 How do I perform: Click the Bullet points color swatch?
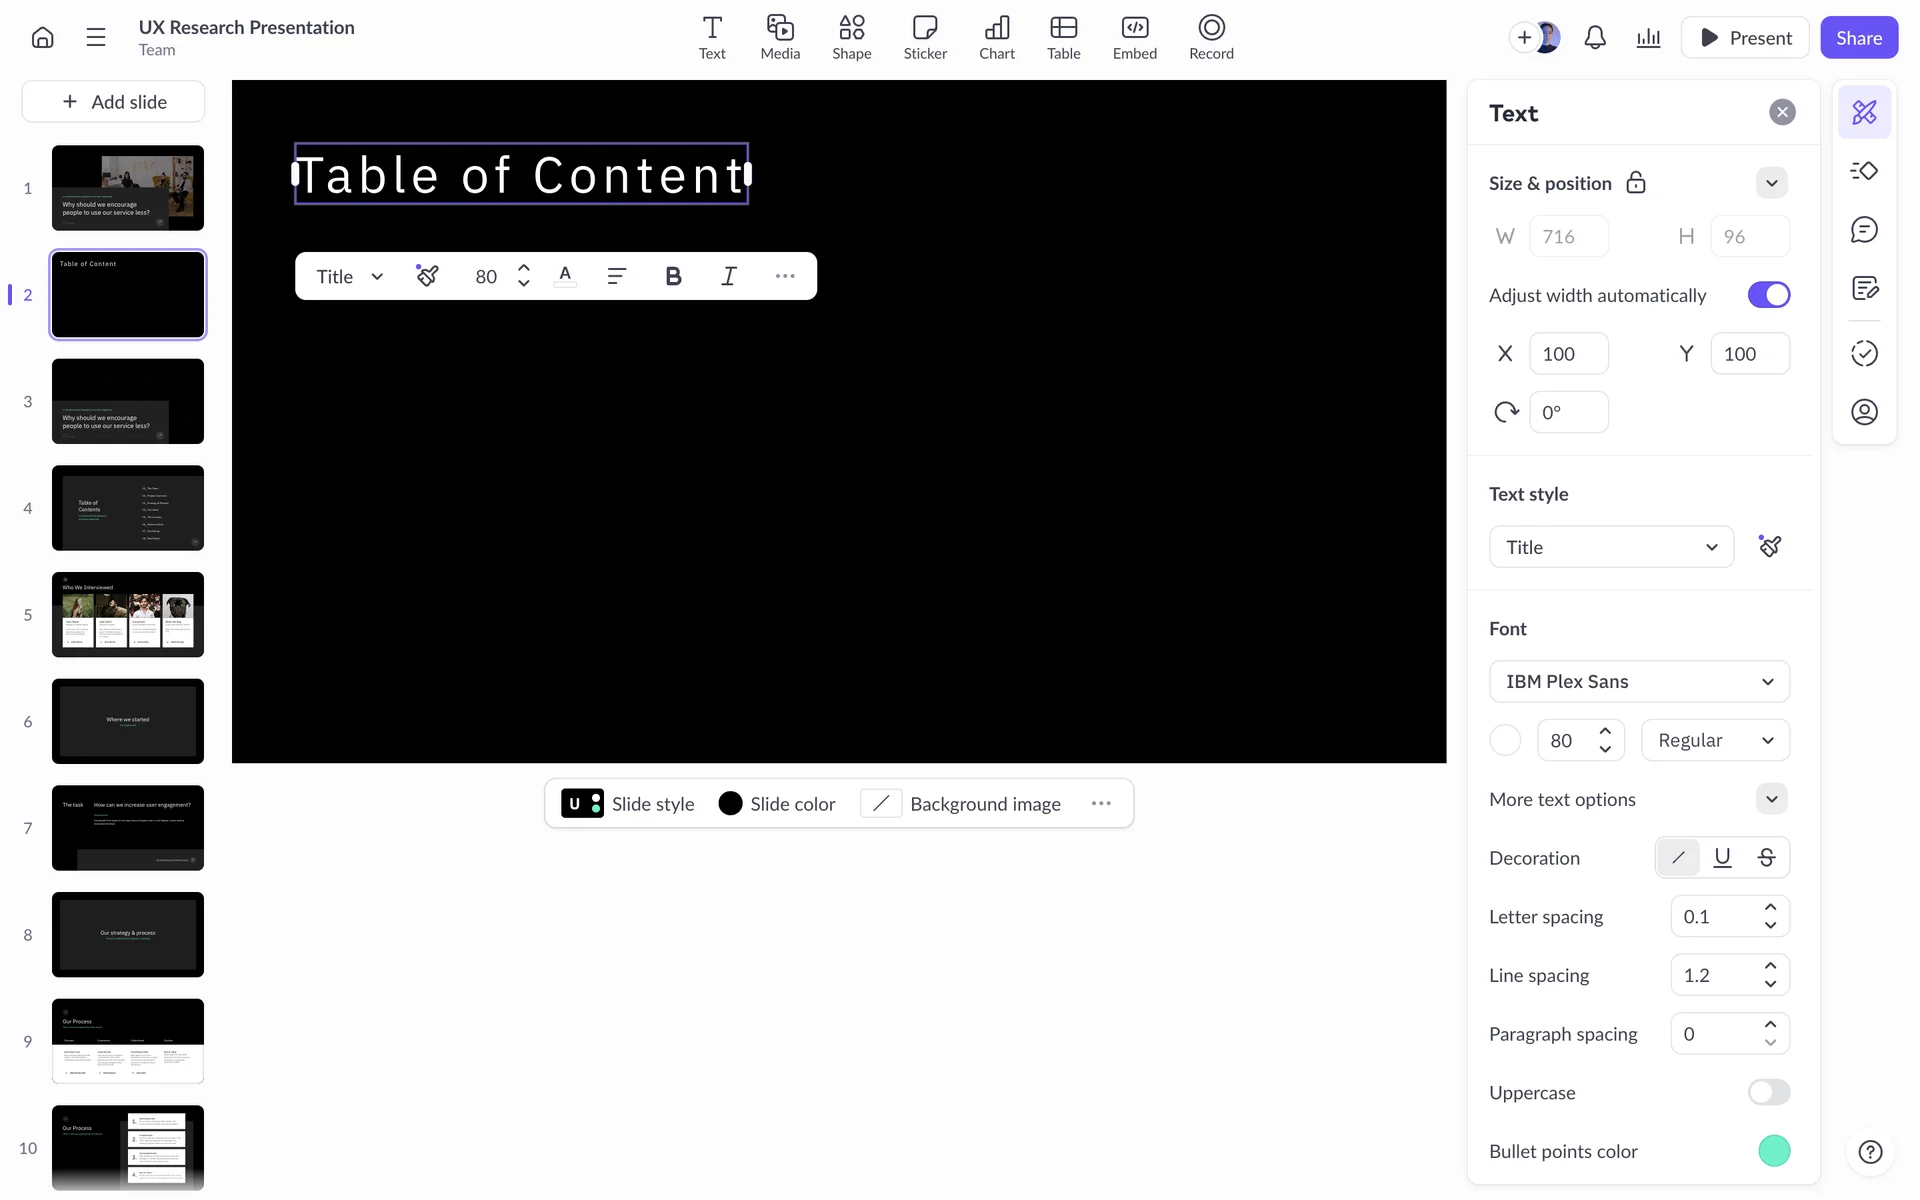coord(1773,1152)
